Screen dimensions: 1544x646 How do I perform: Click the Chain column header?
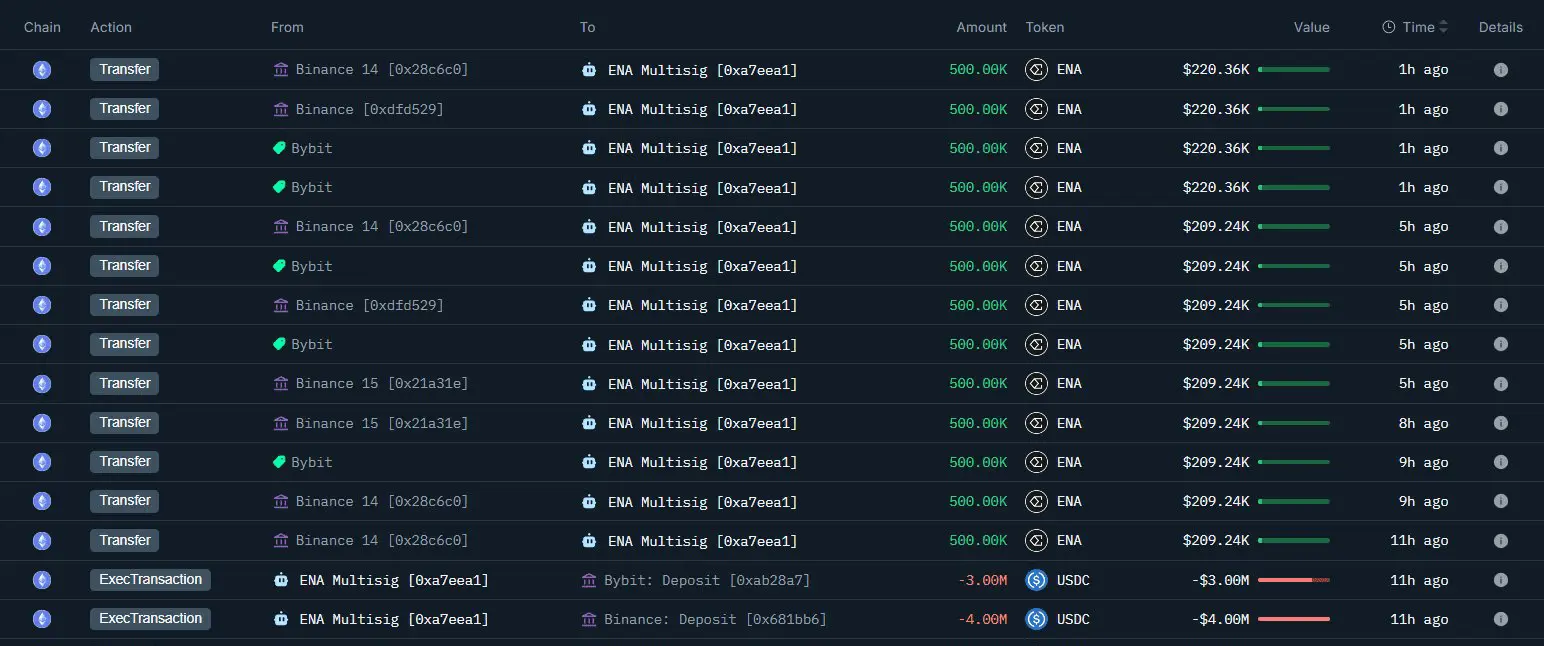tap(42, 27)
